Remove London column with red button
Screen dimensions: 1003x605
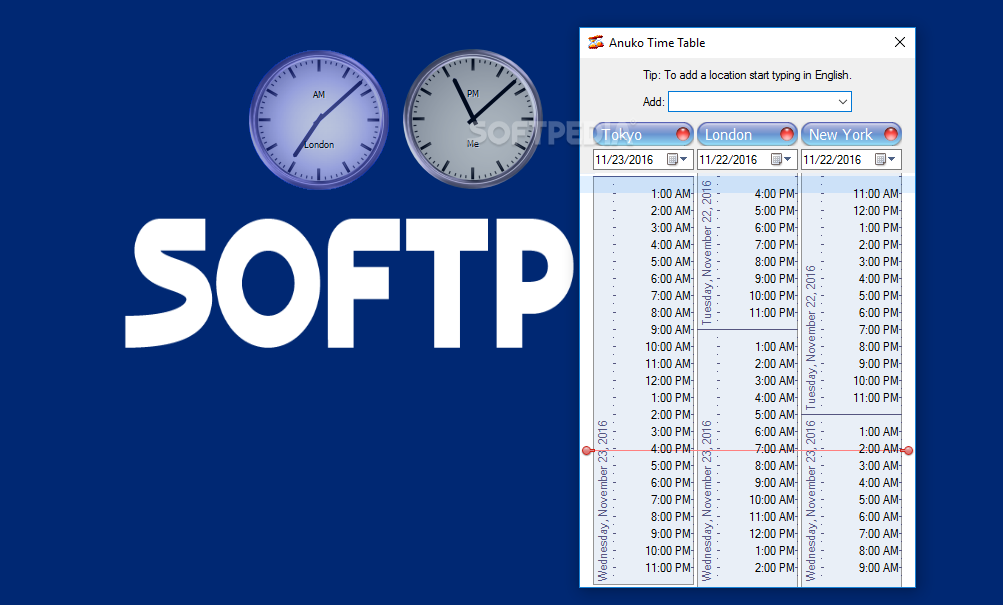tap(787, 134)
